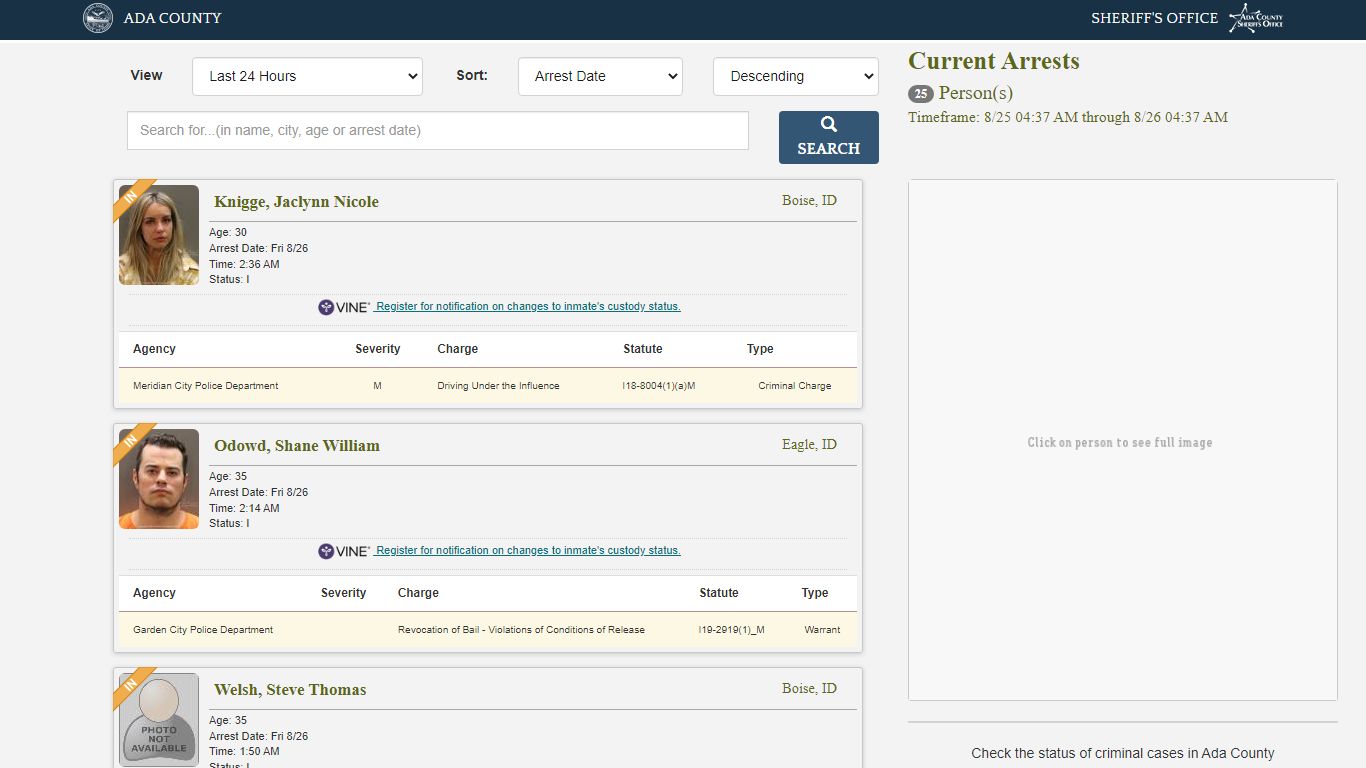Select the Criminal Charge type cell
This screenshot has width=1366, height=768.
[795, 386]
